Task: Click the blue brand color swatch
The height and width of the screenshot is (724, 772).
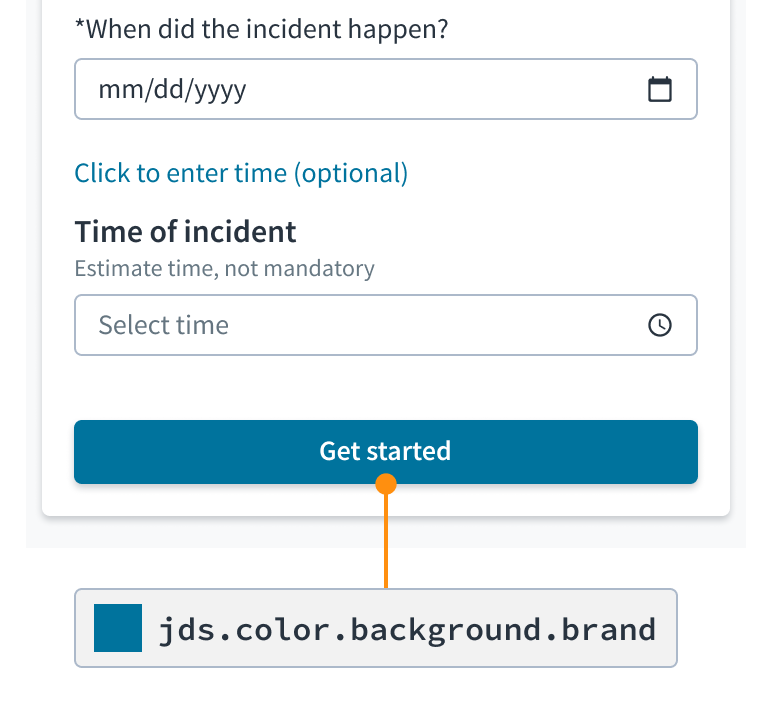Action: coord(118,628)
